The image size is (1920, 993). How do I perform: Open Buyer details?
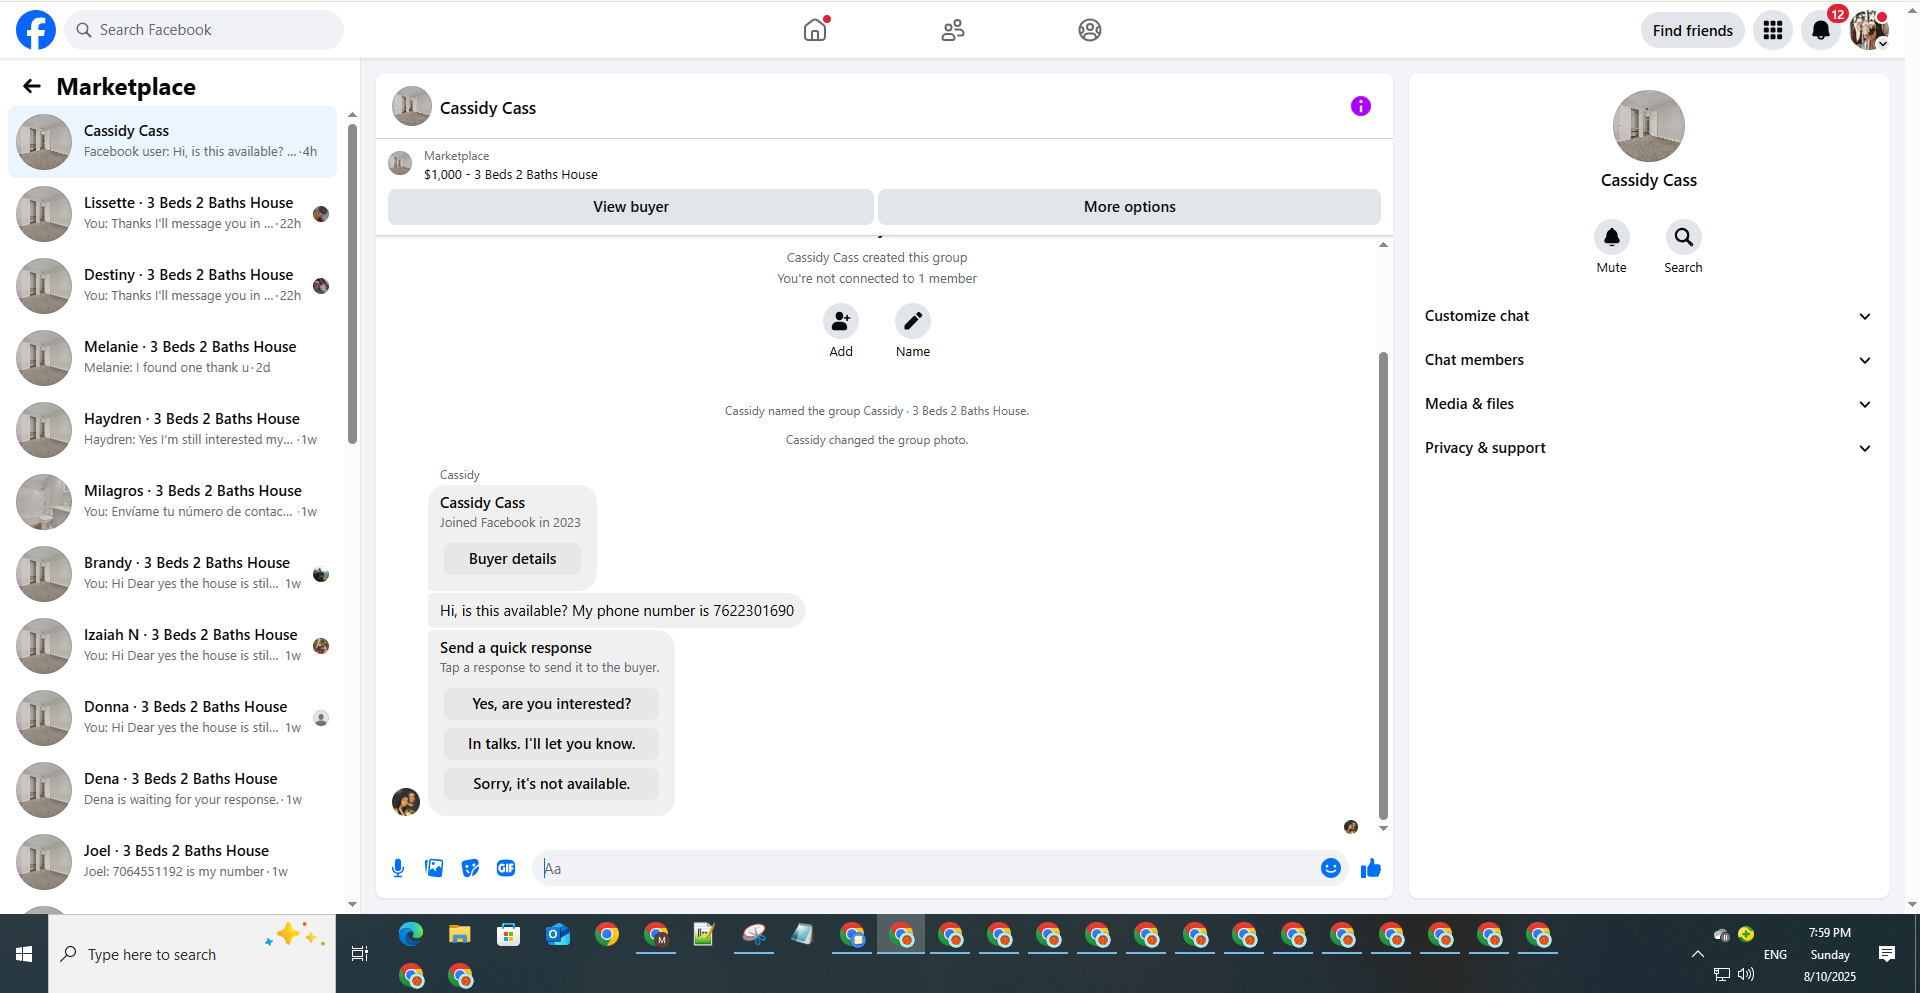click(513, 559)
